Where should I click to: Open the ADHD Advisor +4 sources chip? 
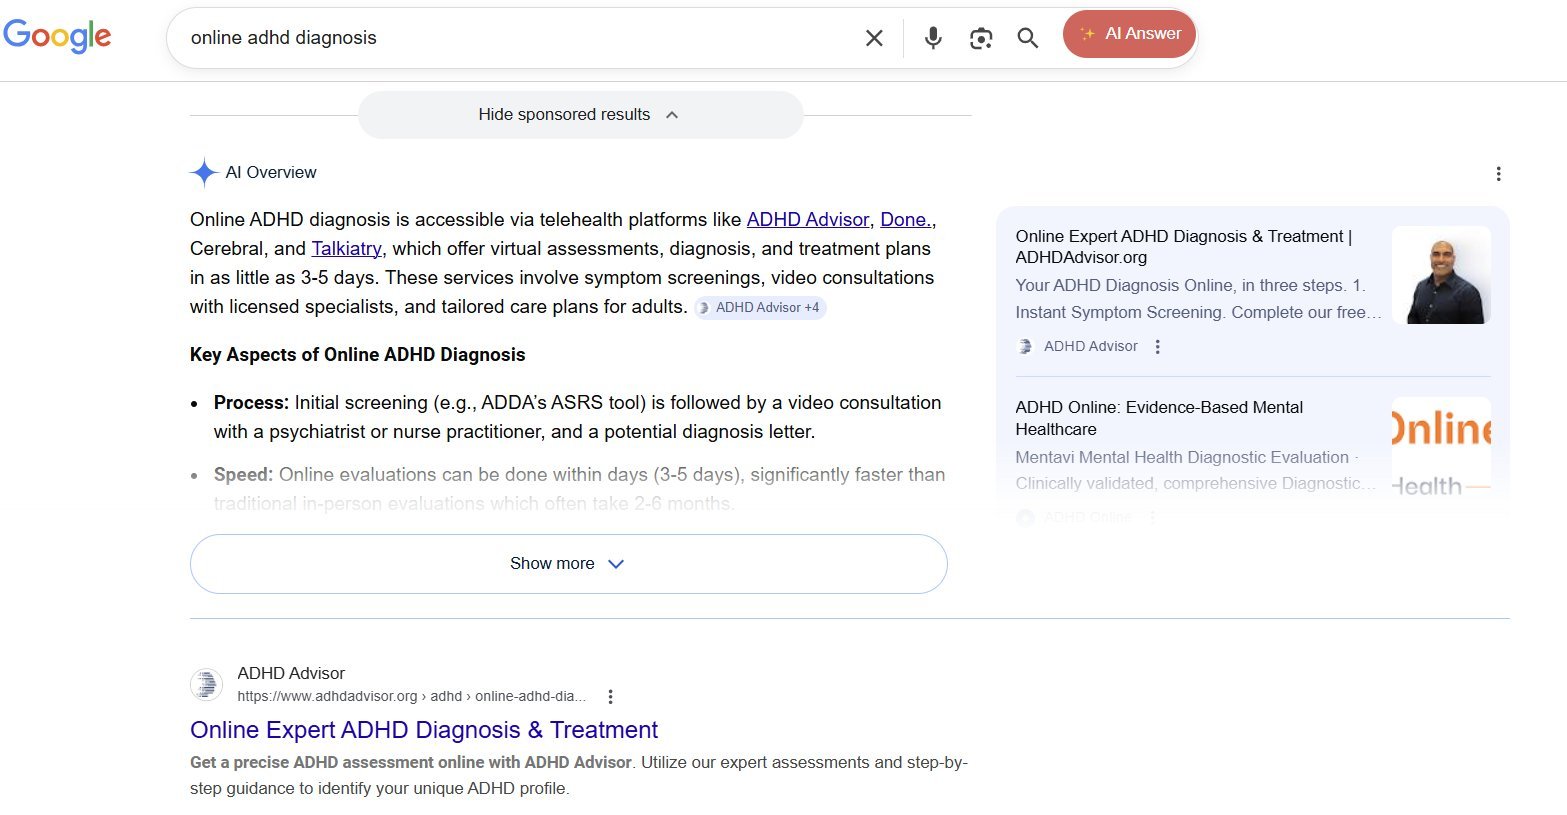pos(760,307)
